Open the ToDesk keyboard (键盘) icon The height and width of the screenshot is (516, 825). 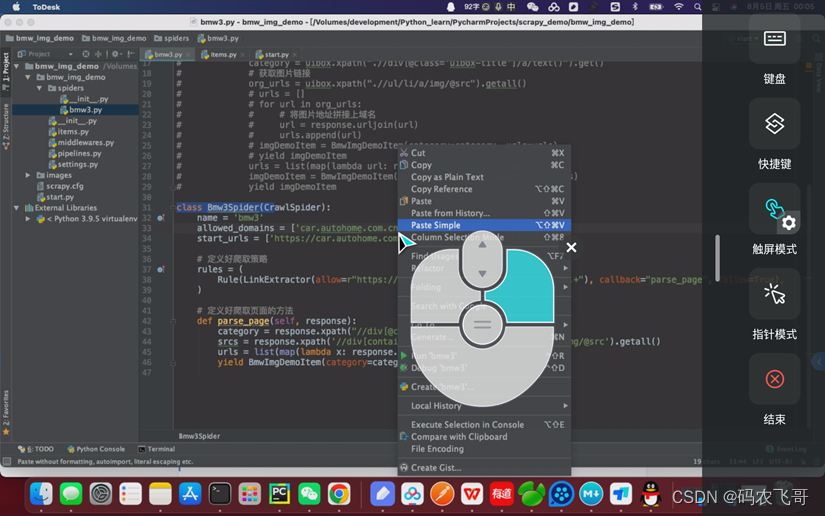[x=774, y=40]
